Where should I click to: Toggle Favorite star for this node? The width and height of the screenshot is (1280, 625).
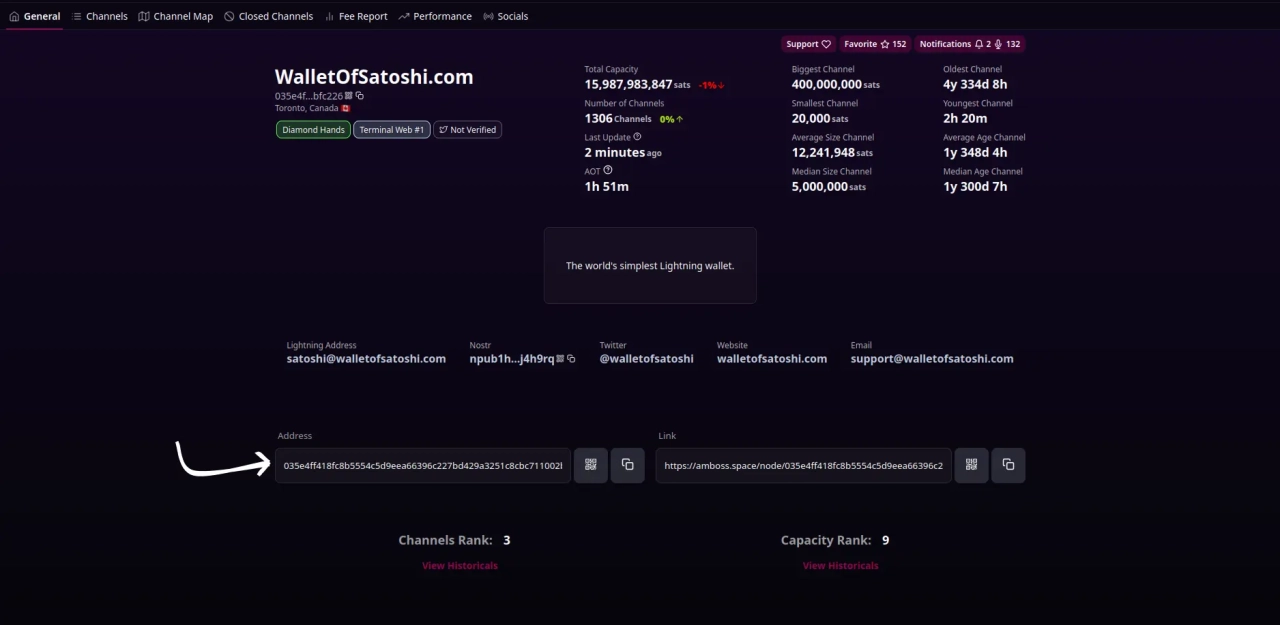pos(875,44)
